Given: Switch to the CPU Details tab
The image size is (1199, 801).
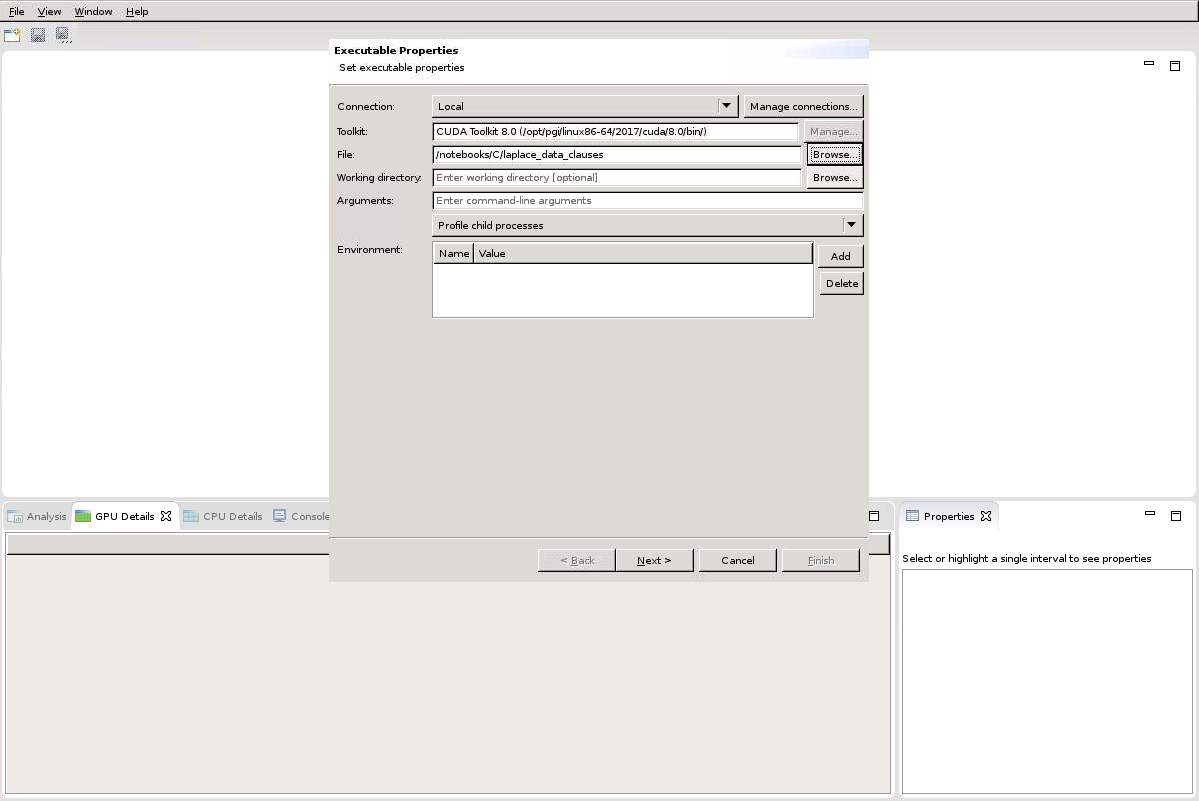Looking at the screenshot, I should [x=223, y=516].
